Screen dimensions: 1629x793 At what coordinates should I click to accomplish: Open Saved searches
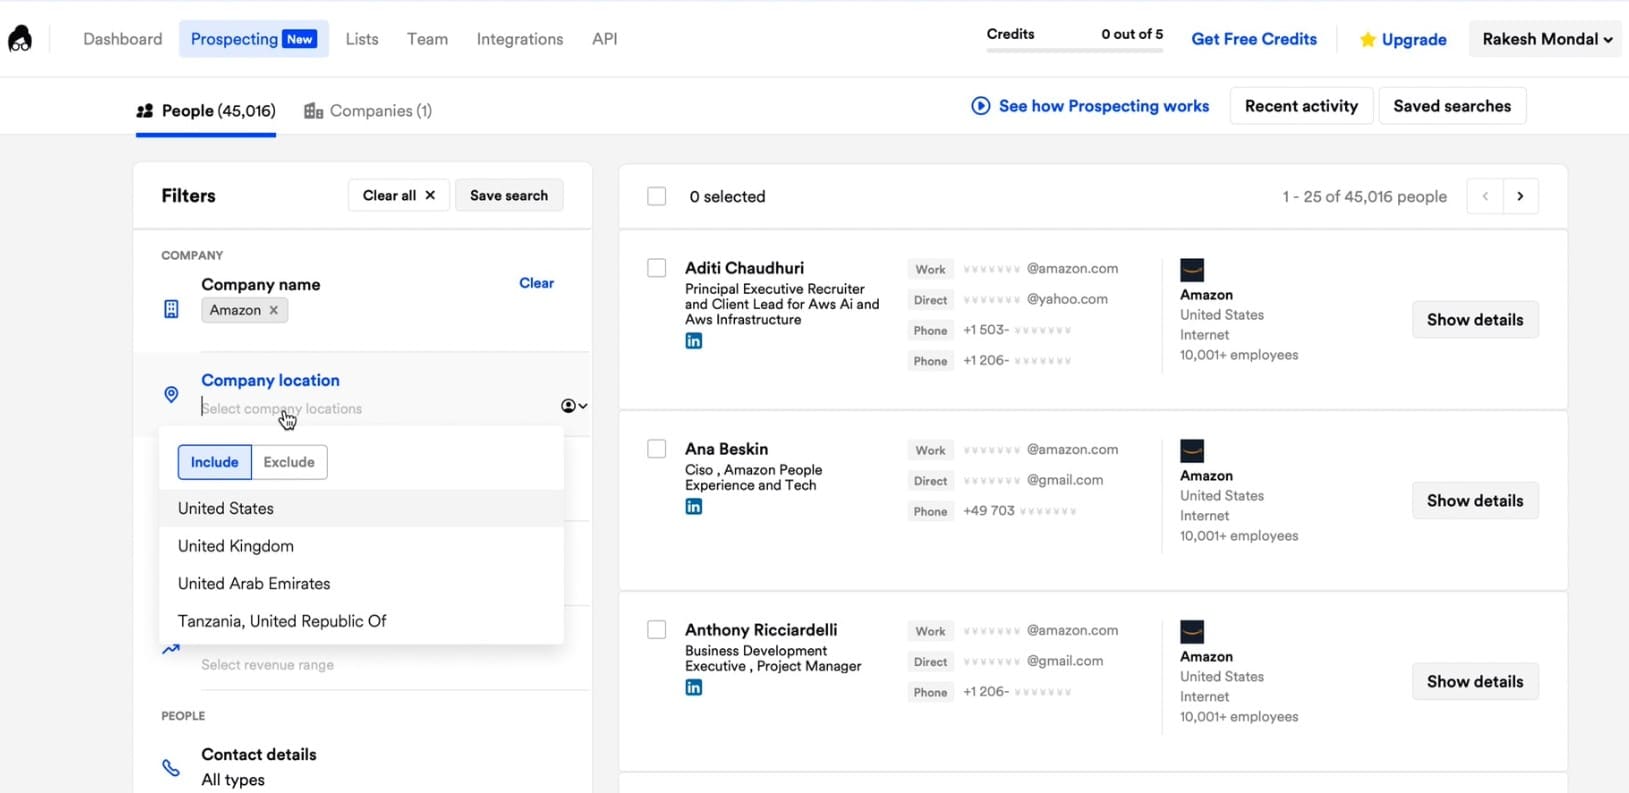pyautogui.click(x=1452, y=106)
